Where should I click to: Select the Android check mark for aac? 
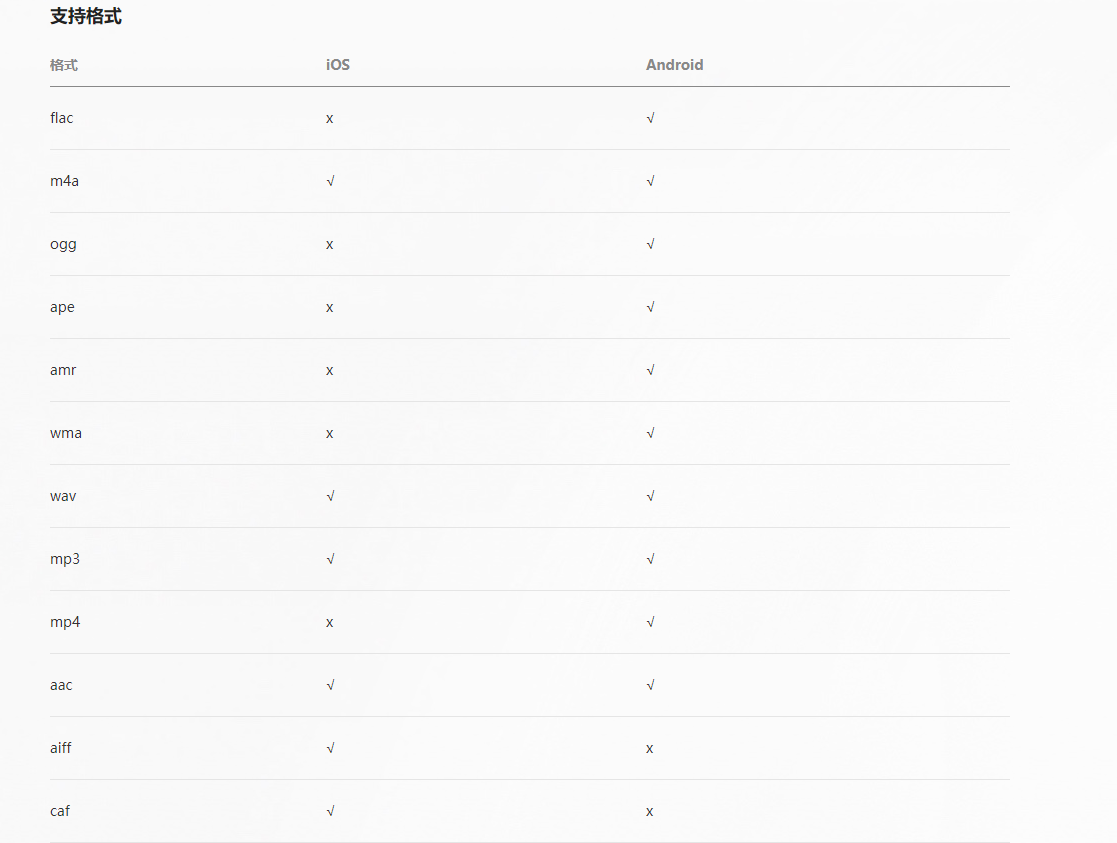pyautogui.click(x=650, y=685)
